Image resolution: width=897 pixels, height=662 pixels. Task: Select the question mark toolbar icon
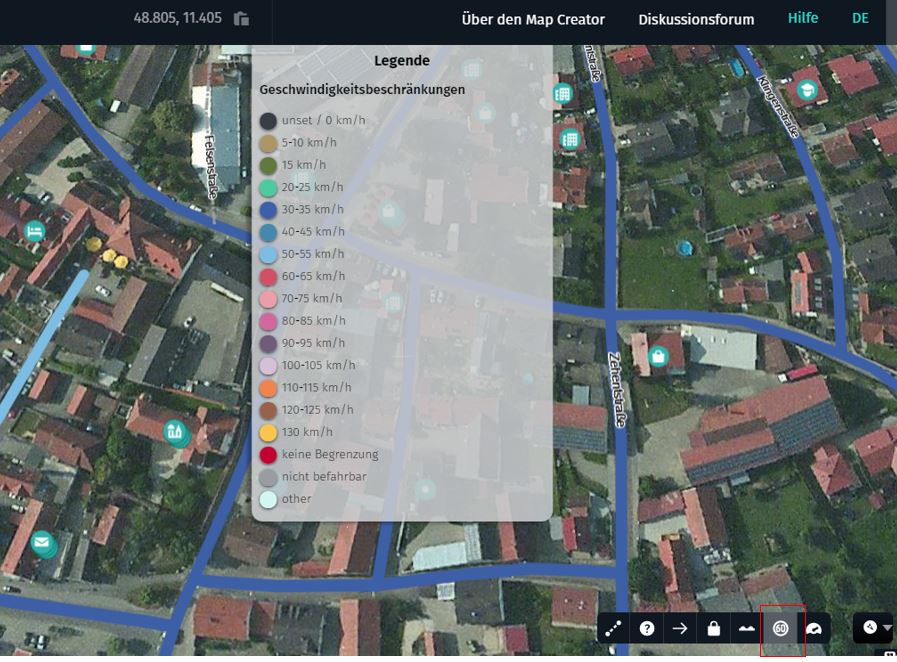pos(647,628)
